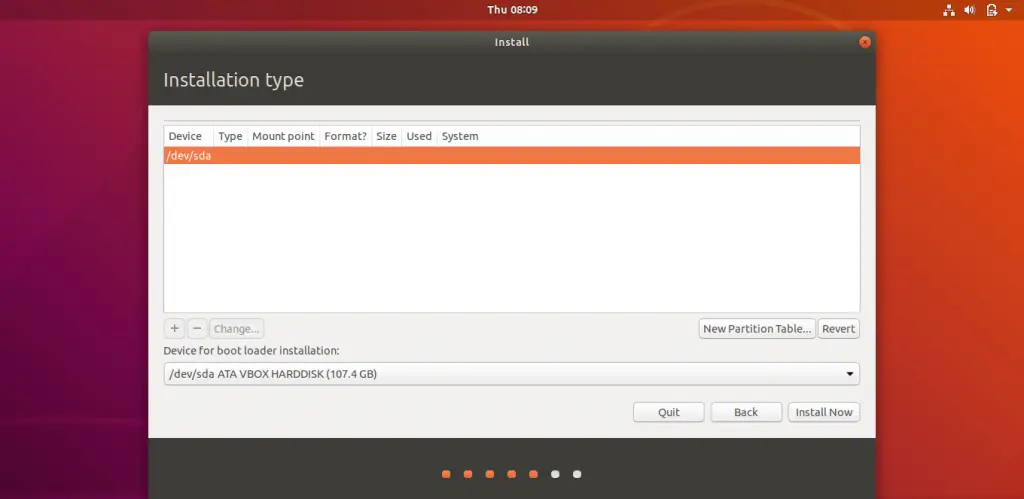Open the Change... partition dialog
This screenshot has height=499, width=1024.
(x=236, y=329)
